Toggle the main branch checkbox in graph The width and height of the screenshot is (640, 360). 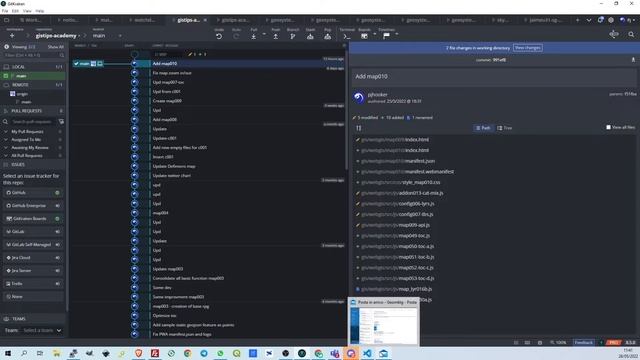point(76,64)
